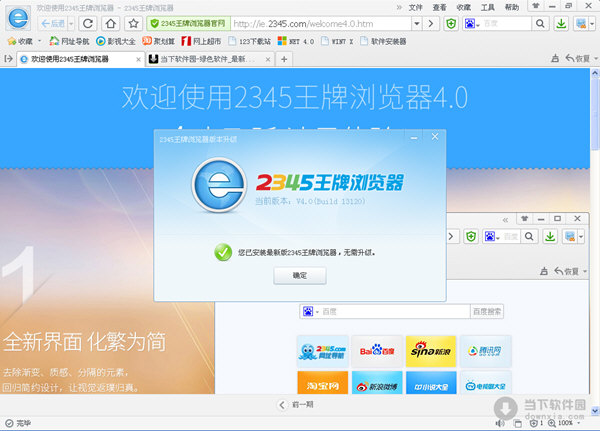Open a new tab with plus button
This screenshot has height=431, width=600.
coord(284,59)
